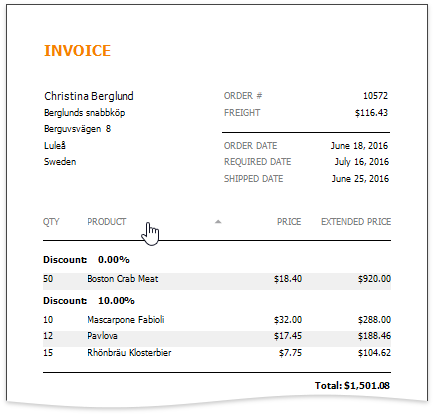Viewport: 434px width, 416px height.
Task: Click the Discount 0.00% group header
Action: coord(86,260)
